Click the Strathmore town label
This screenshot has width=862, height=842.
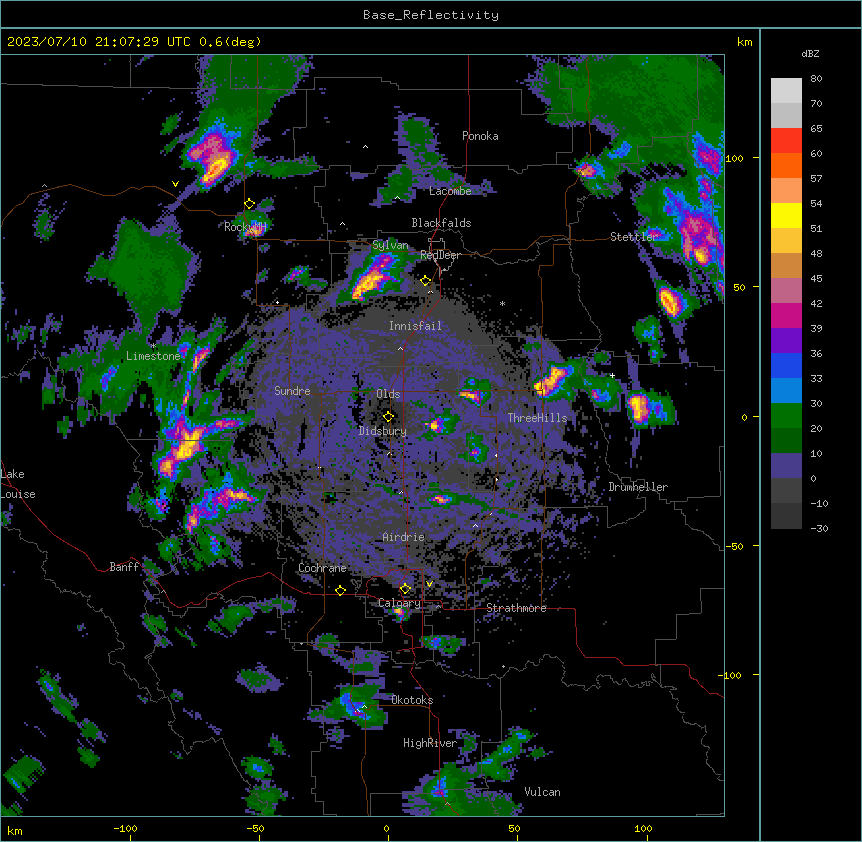coord(516,608)
